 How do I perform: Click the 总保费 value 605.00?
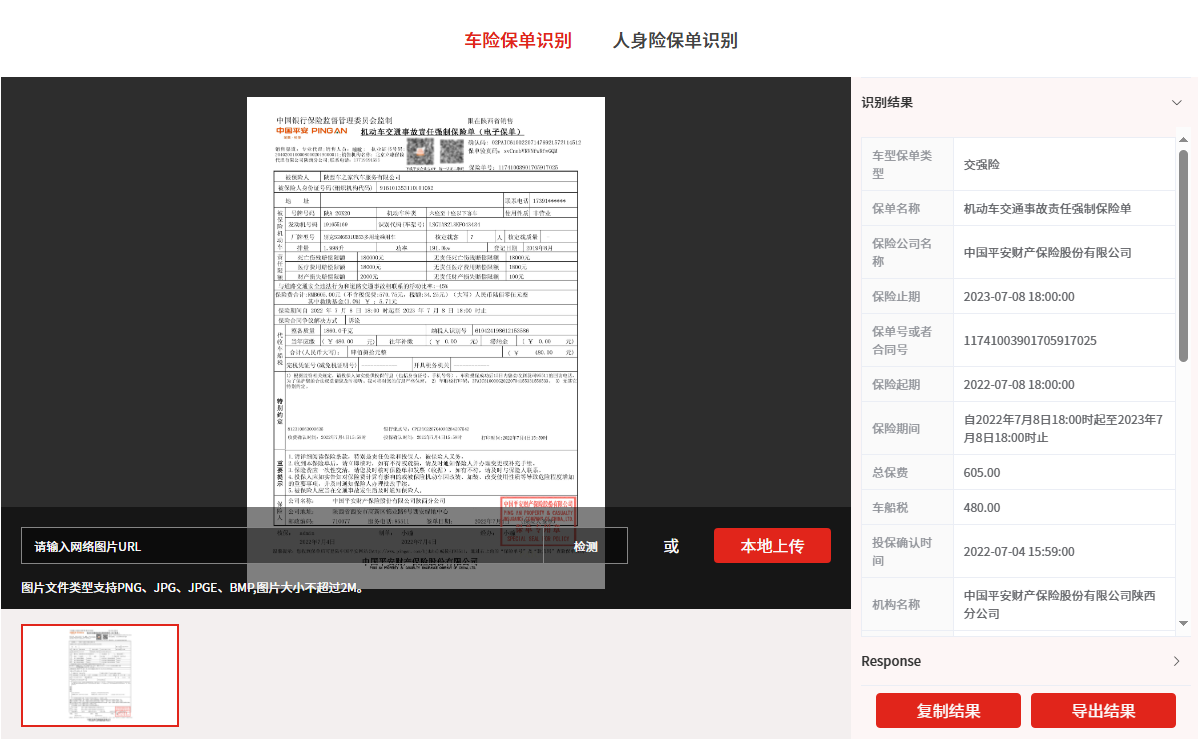click(x=982, y=473)
